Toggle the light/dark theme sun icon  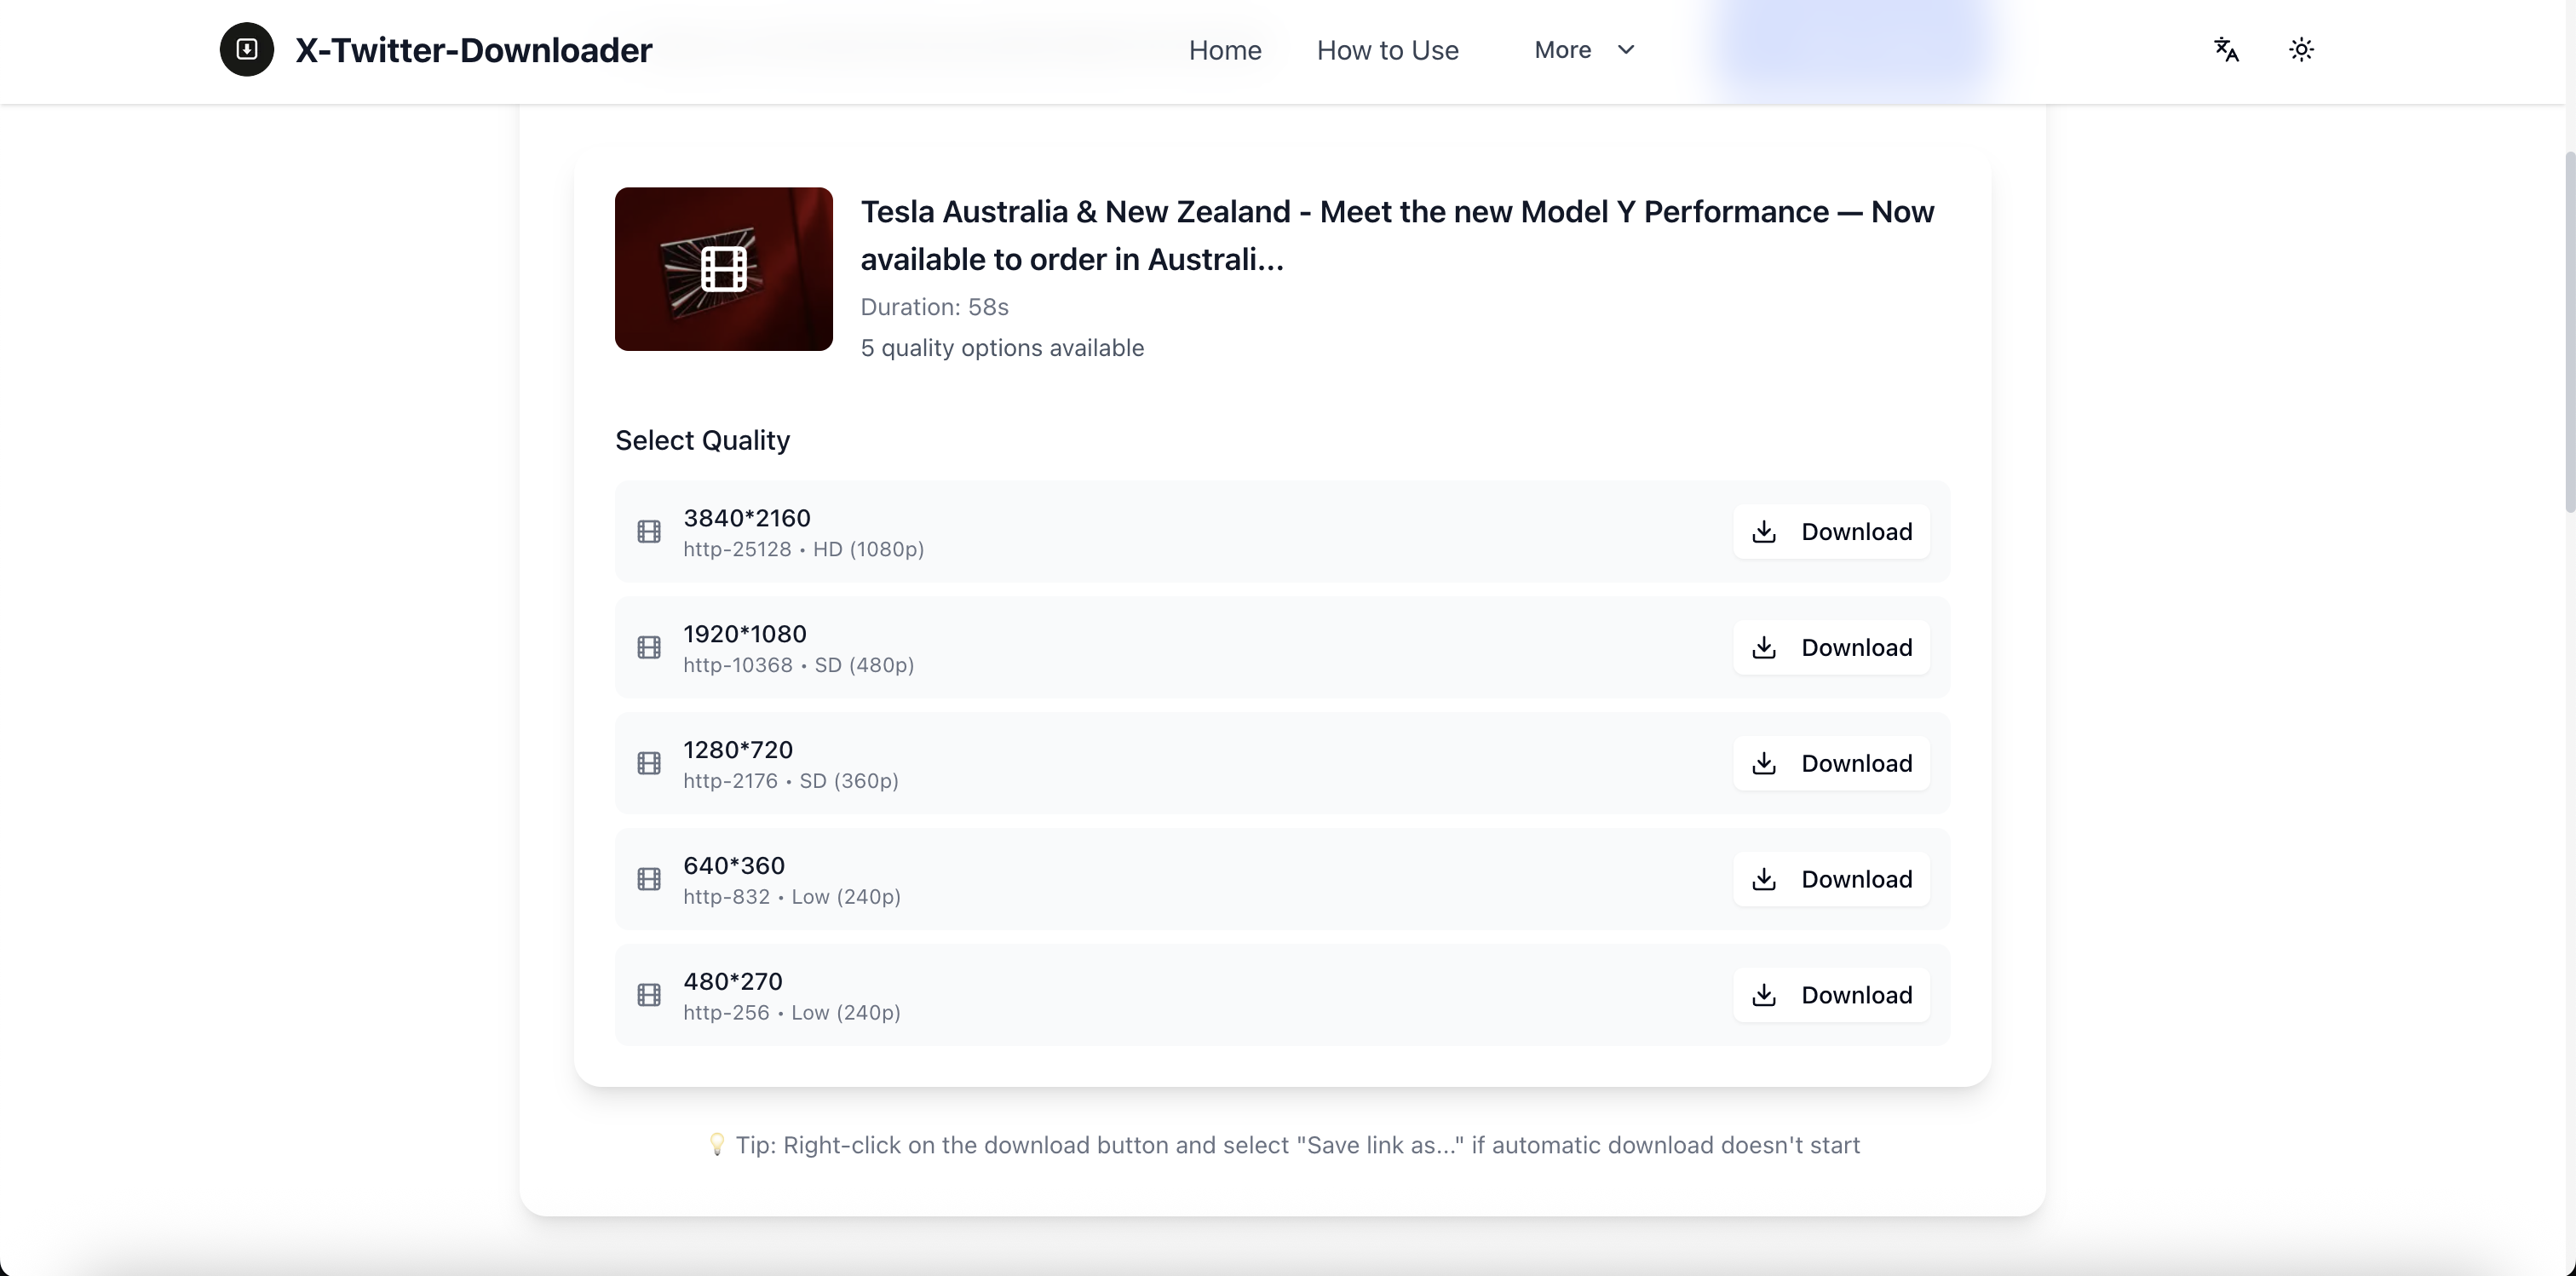pyautogui.click(x=2302, y=49)
